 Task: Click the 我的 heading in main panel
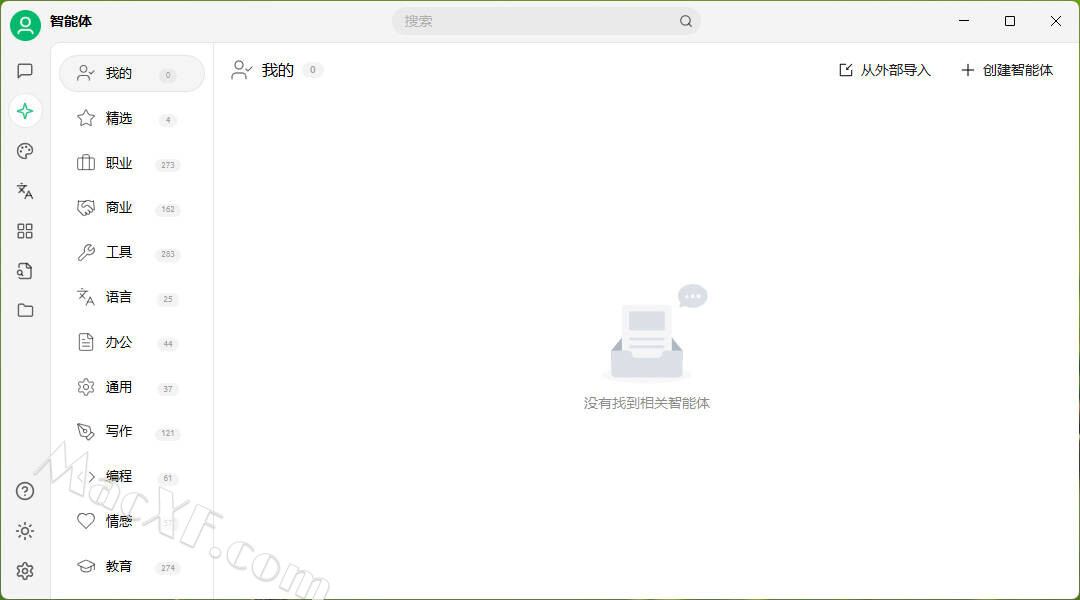(278, 70)
